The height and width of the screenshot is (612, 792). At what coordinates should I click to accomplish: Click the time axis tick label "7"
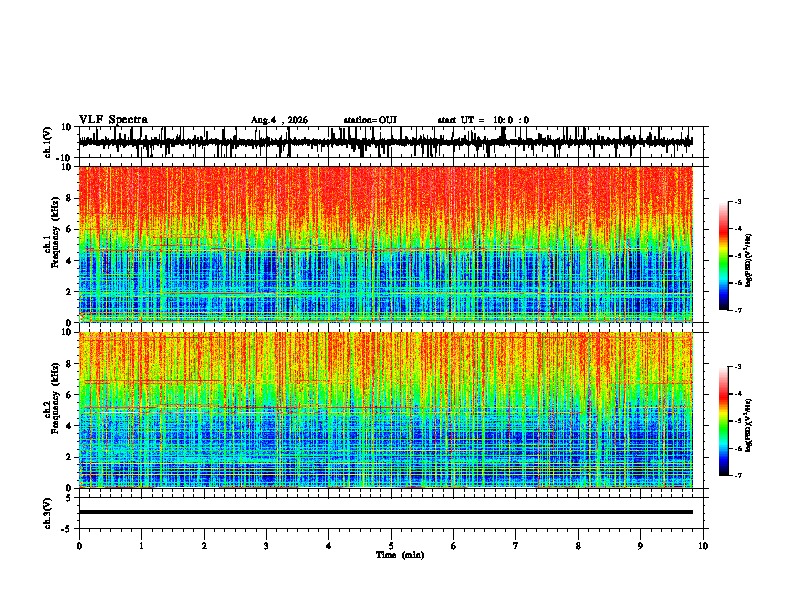pyautogui.click(x=516, y=546)
